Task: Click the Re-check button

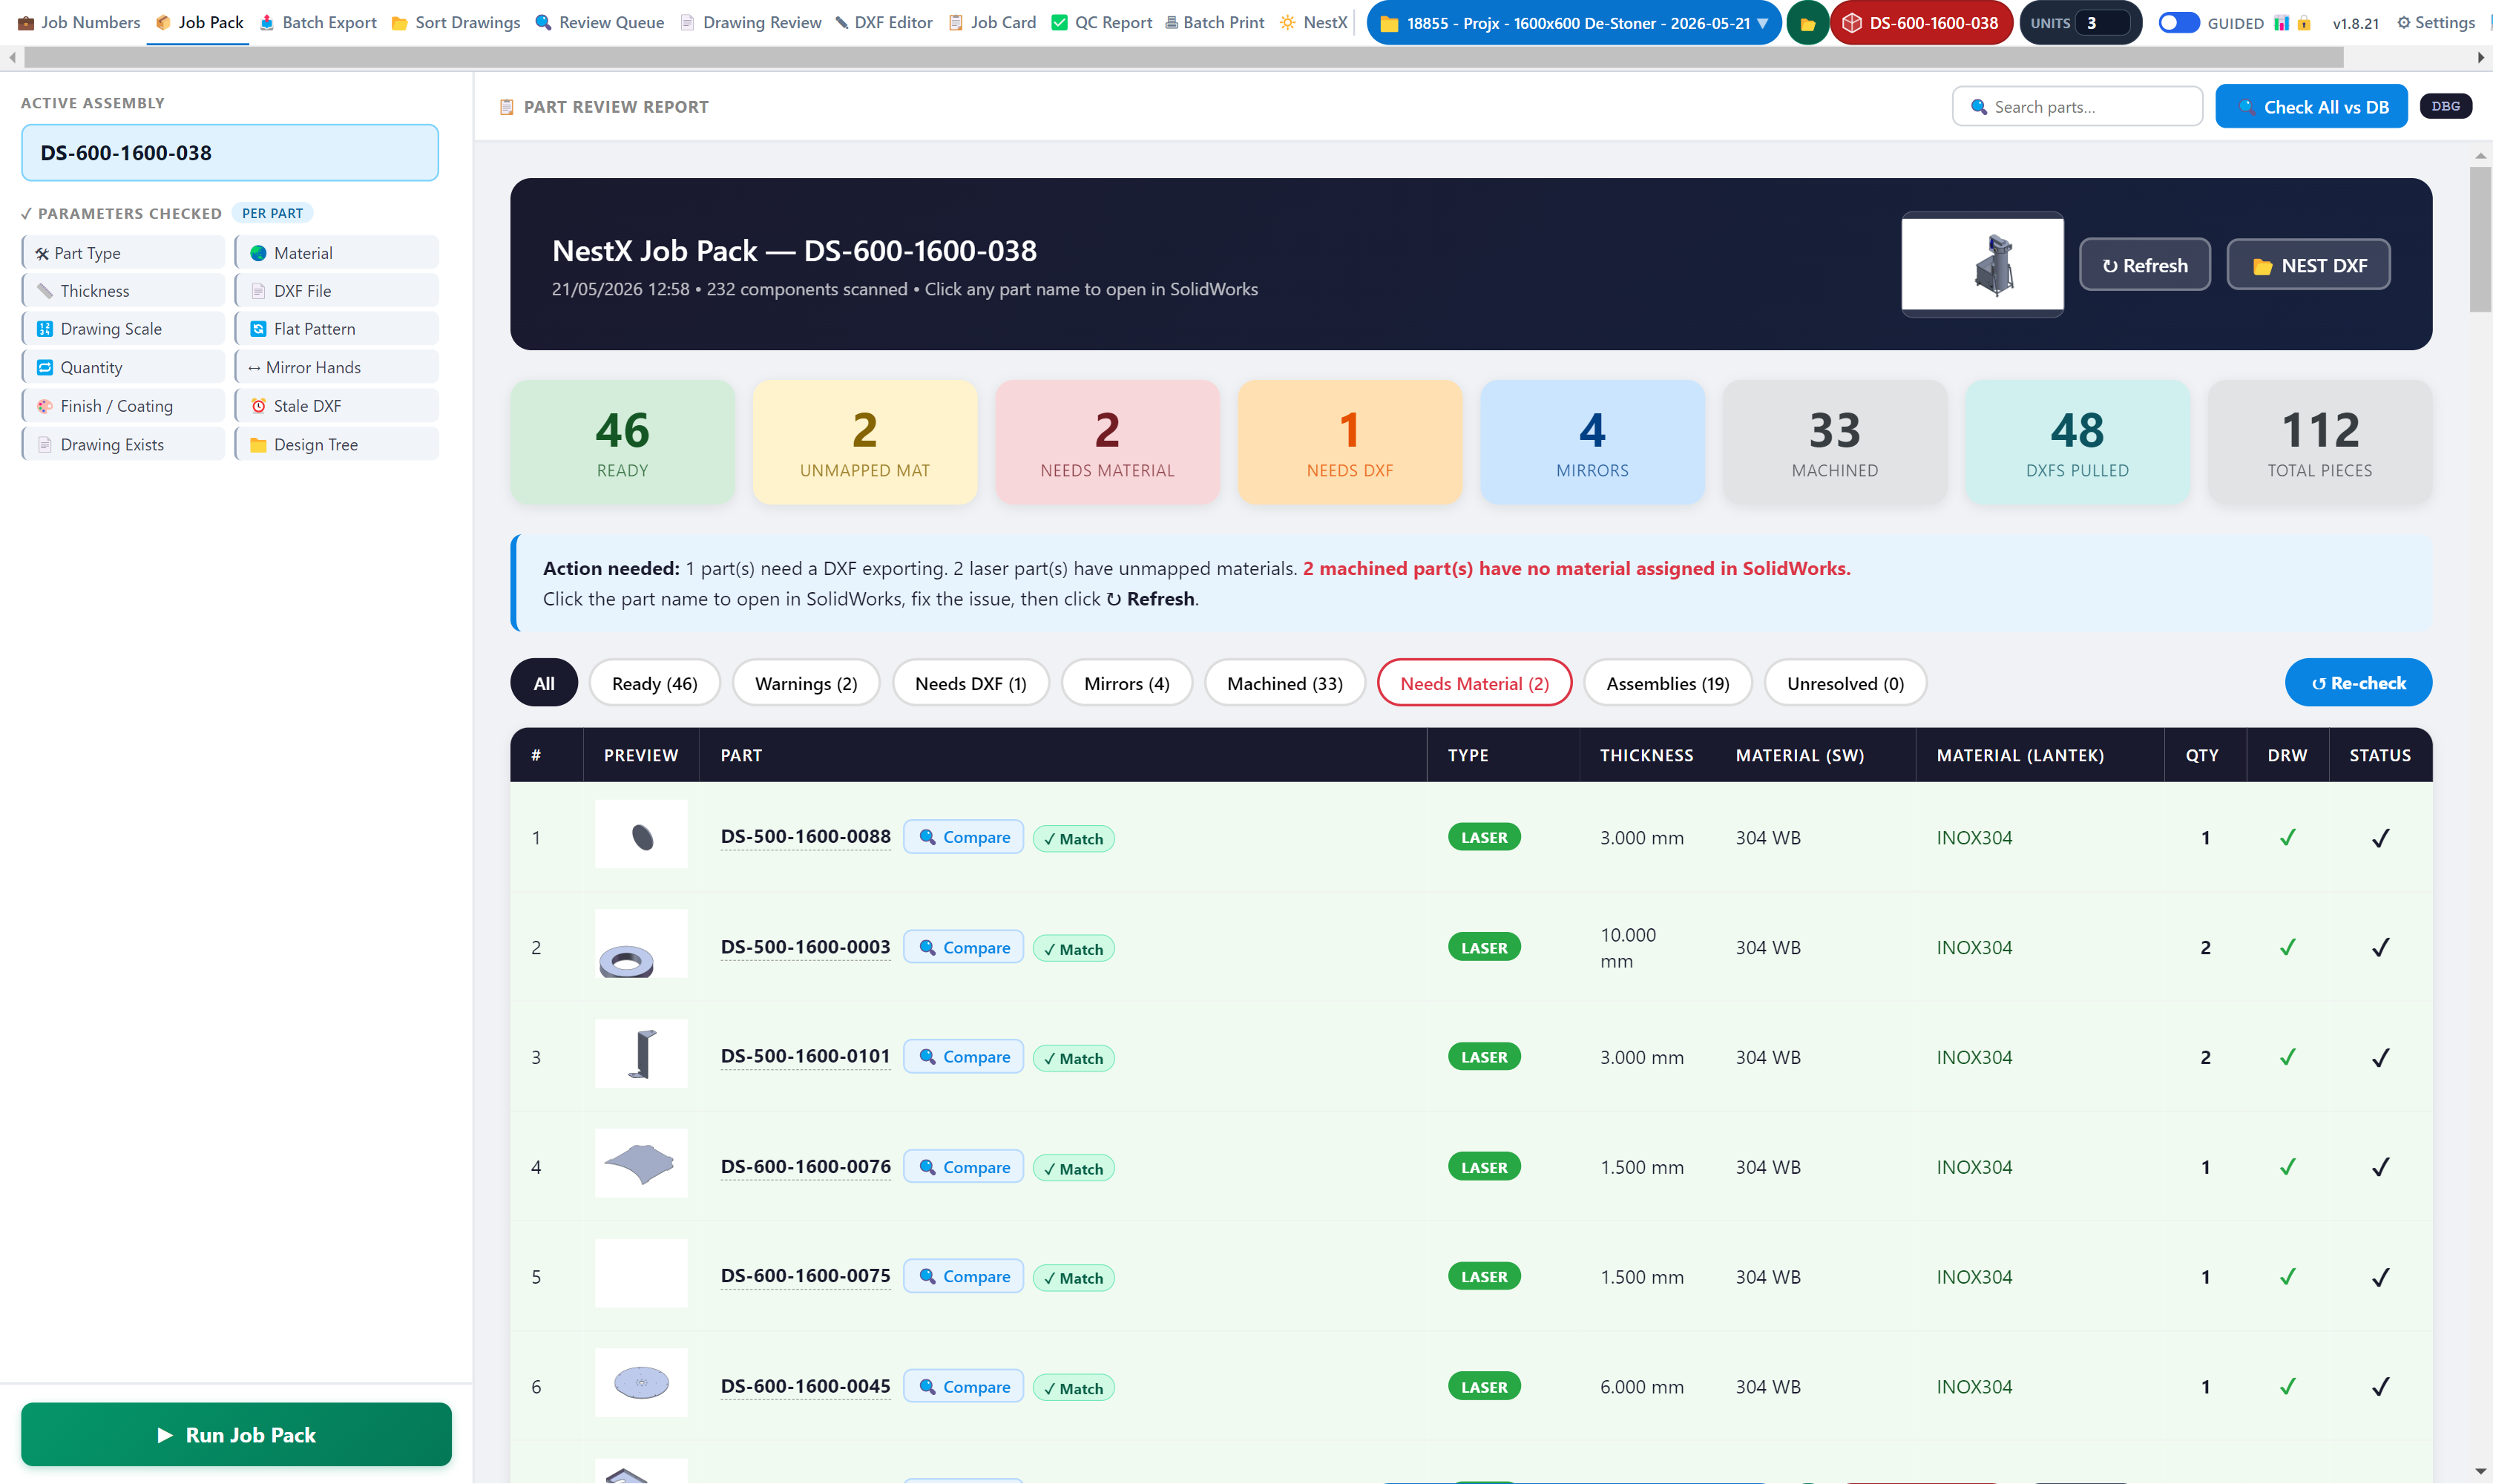Action: point(2358,683)
